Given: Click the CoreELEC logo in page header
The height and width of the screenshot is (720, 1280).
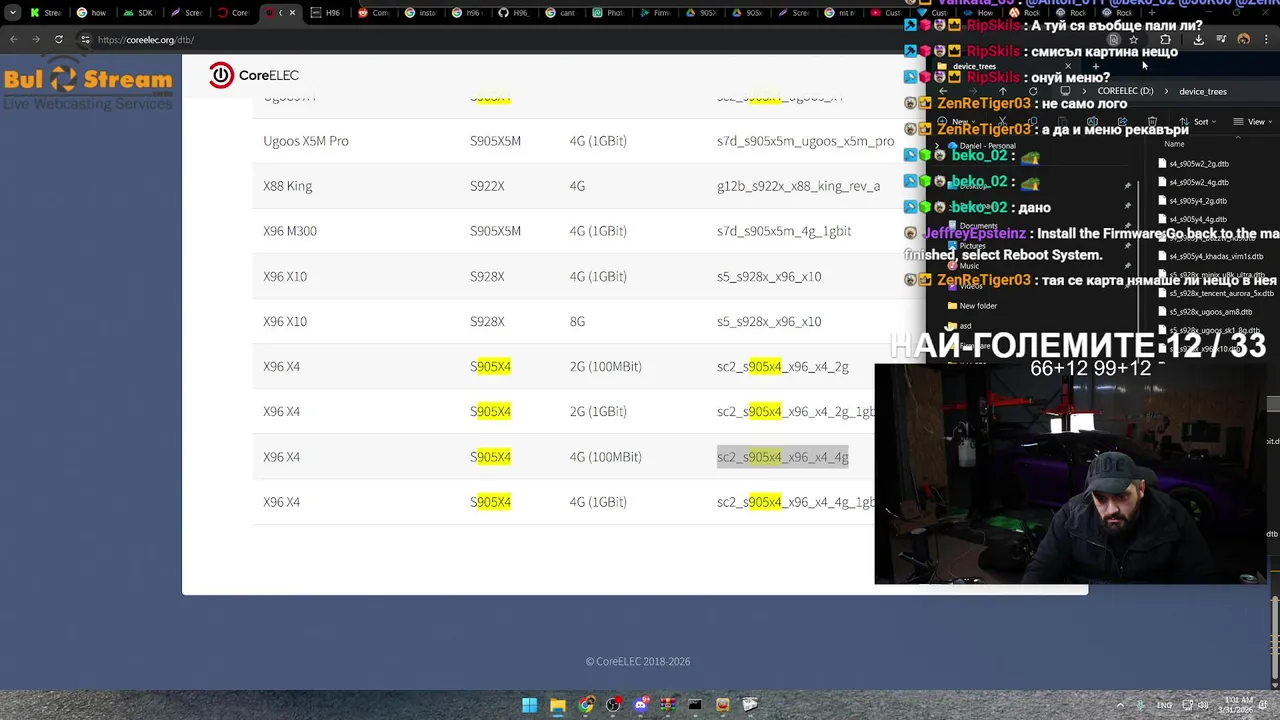Looking at the screenshot, I should point(254,75).
